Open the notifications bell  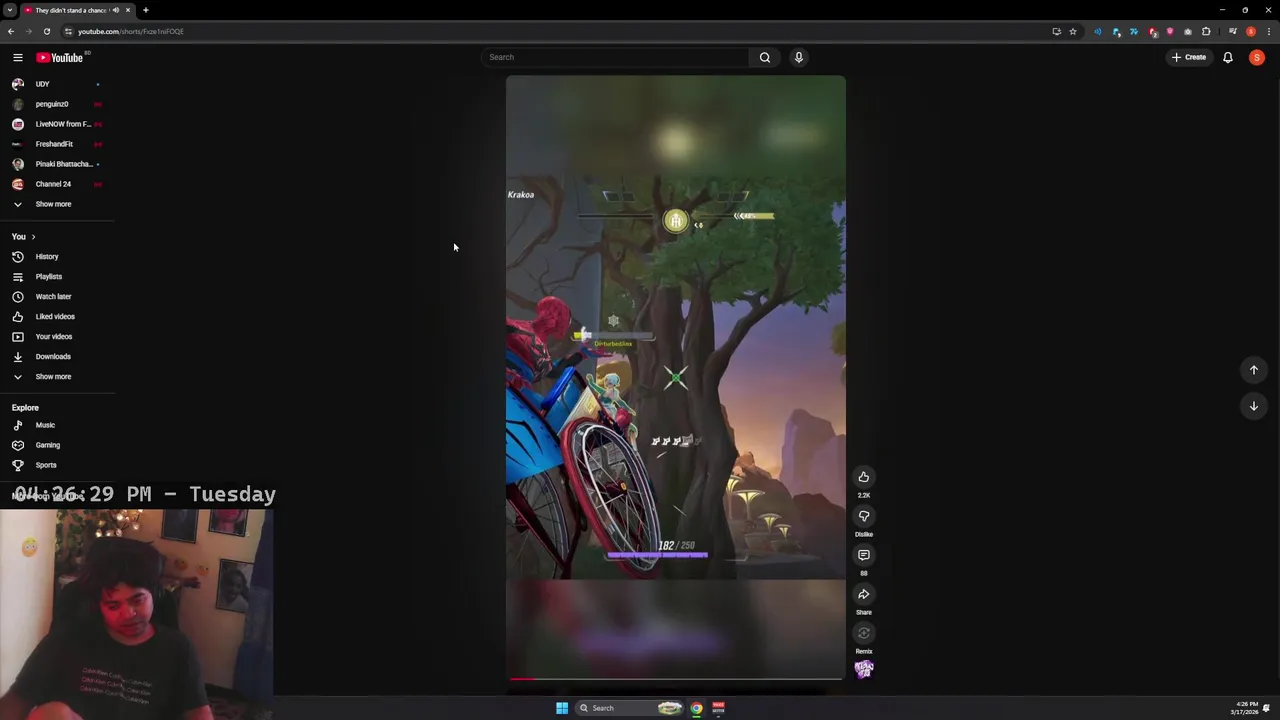pyautogui.click(x=1228, y=57)
